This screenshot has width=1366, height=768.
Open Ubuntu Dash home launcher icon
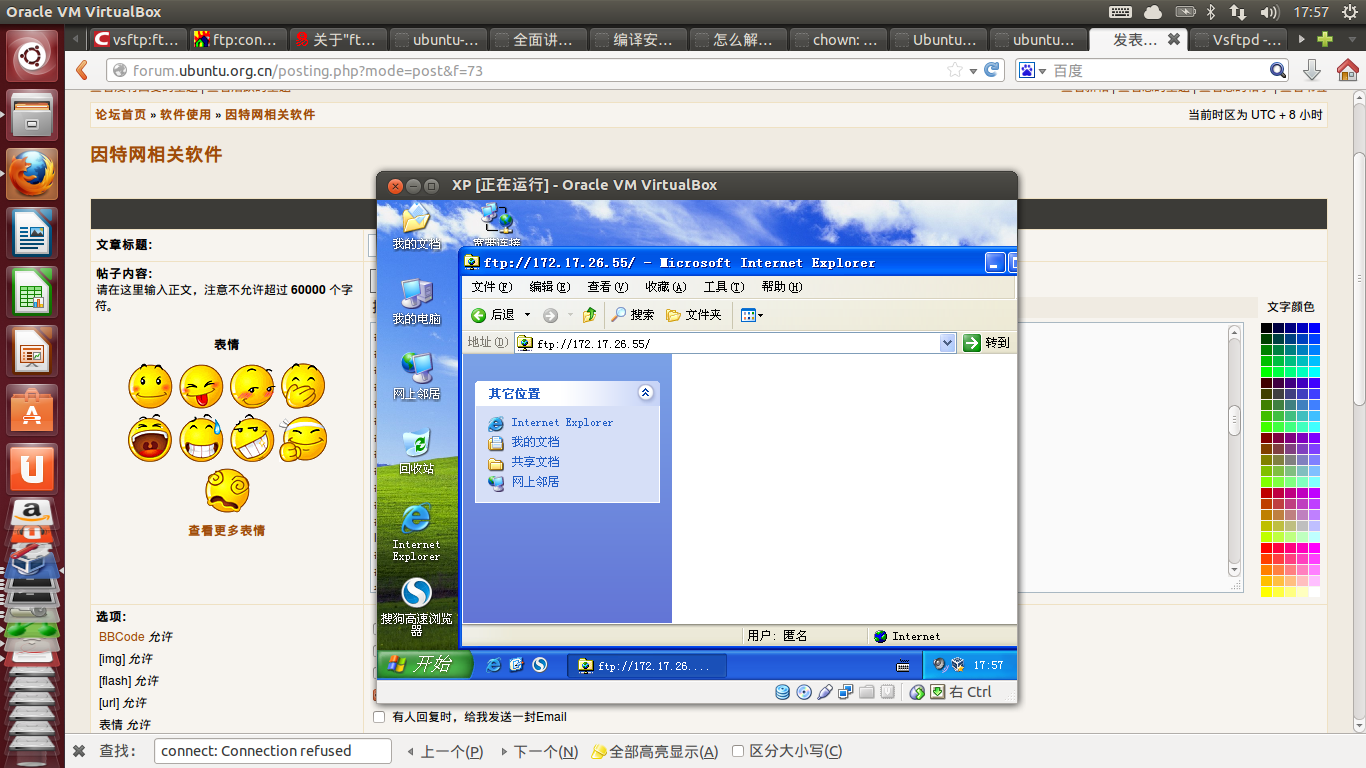click(32, 56)
